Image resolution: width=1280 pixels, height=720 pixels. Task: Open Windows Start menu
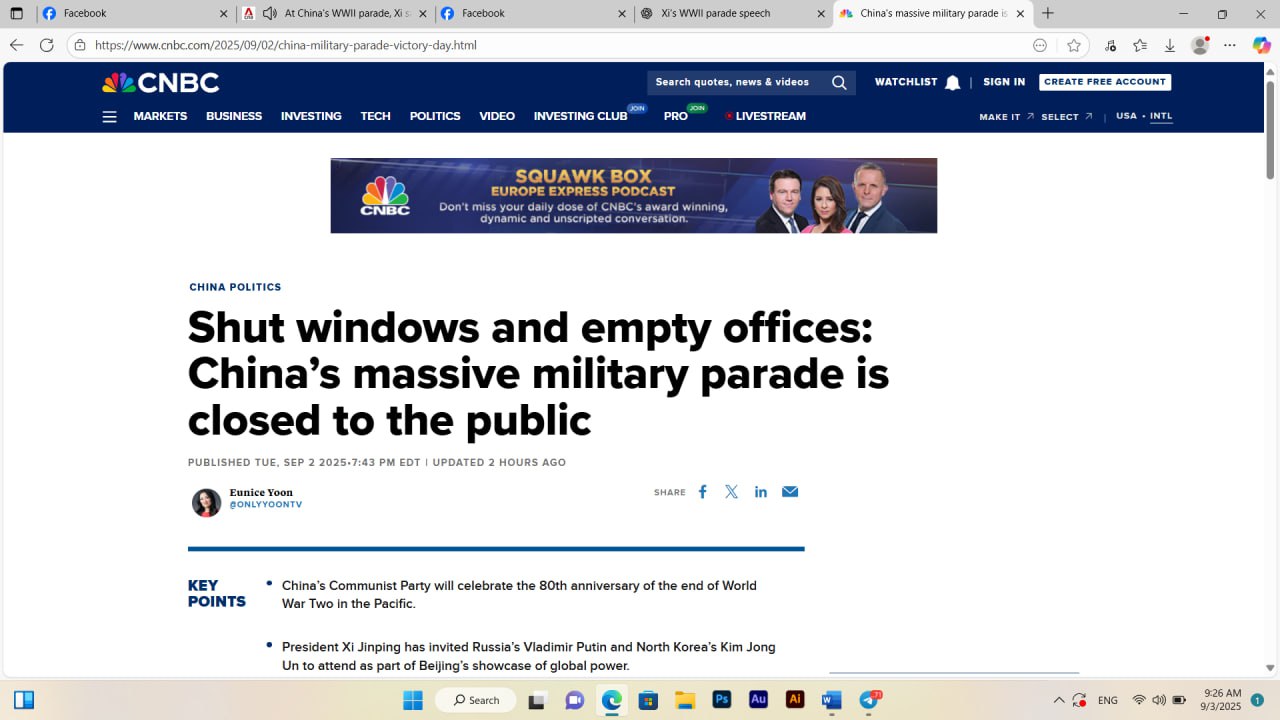(412, 700)
